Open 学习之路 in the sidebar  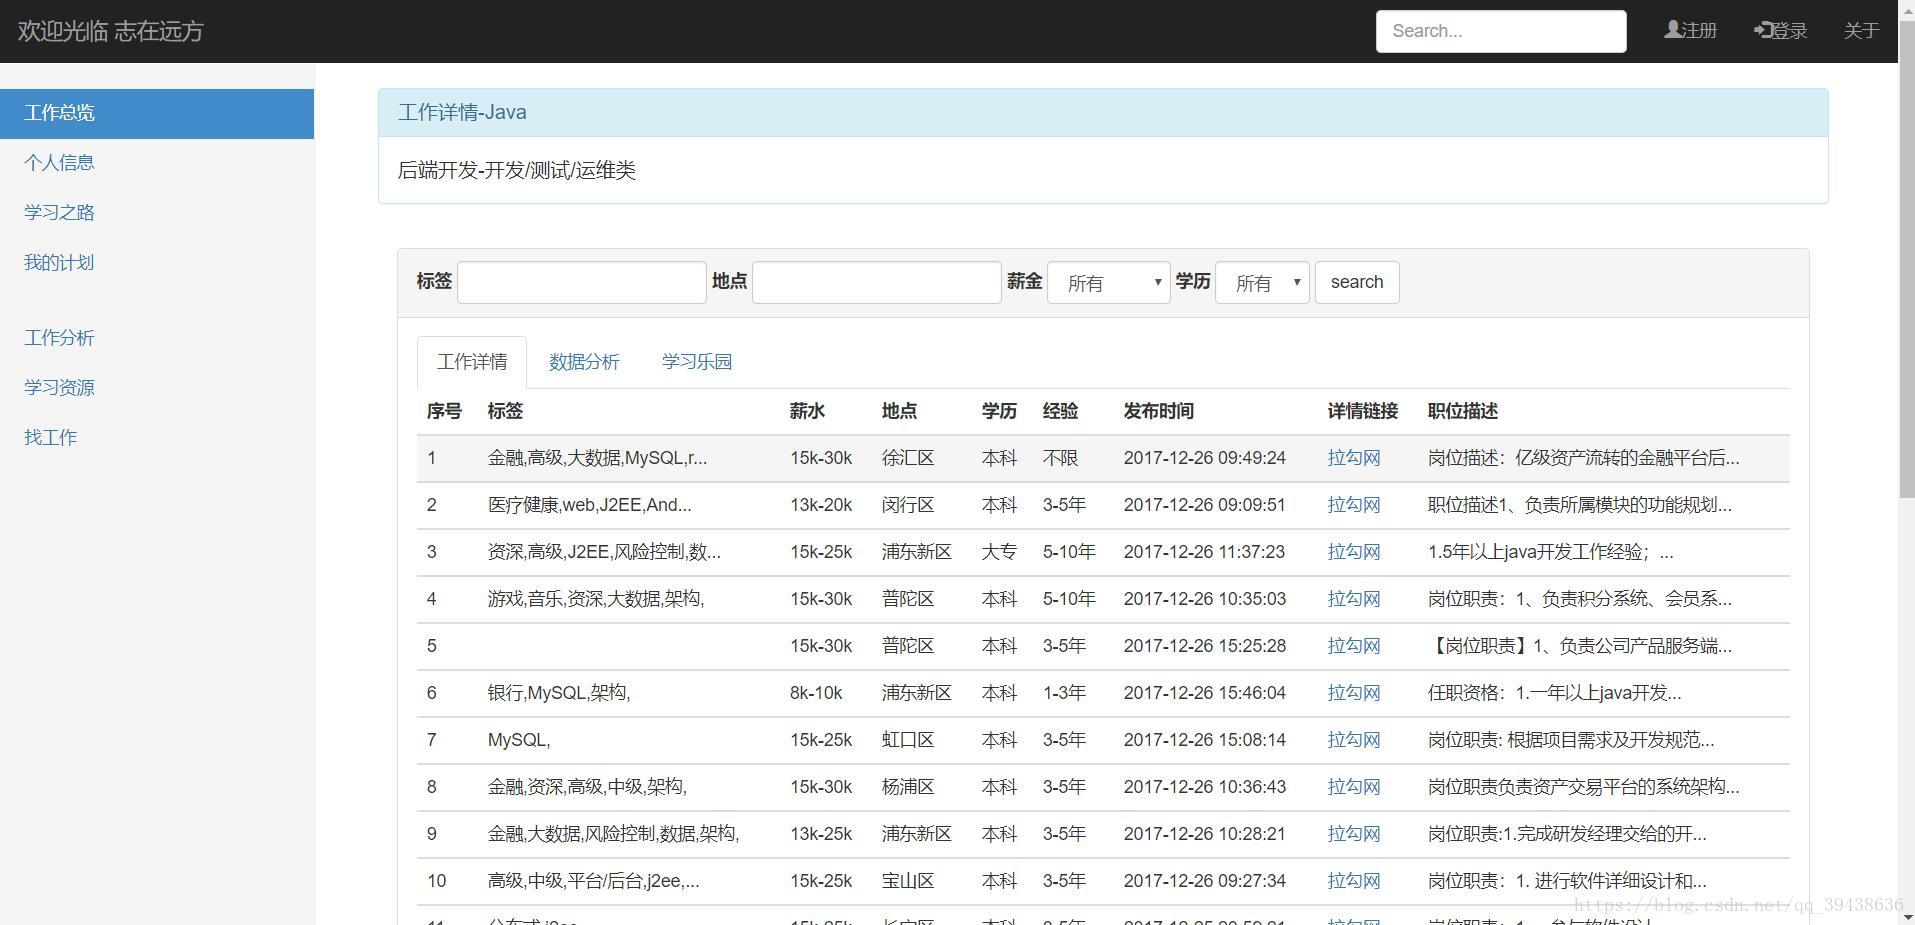(59, 213)
